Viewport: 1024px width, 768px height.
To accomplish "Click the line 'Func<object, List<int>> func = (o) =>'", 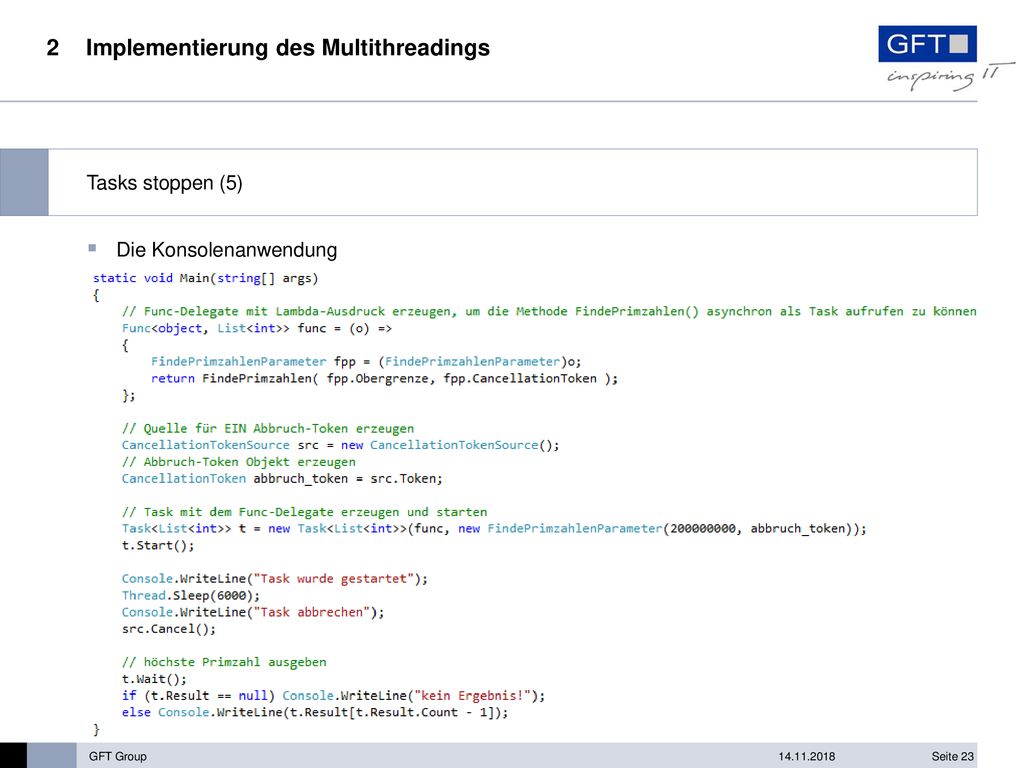I will [x=257, y=328].
